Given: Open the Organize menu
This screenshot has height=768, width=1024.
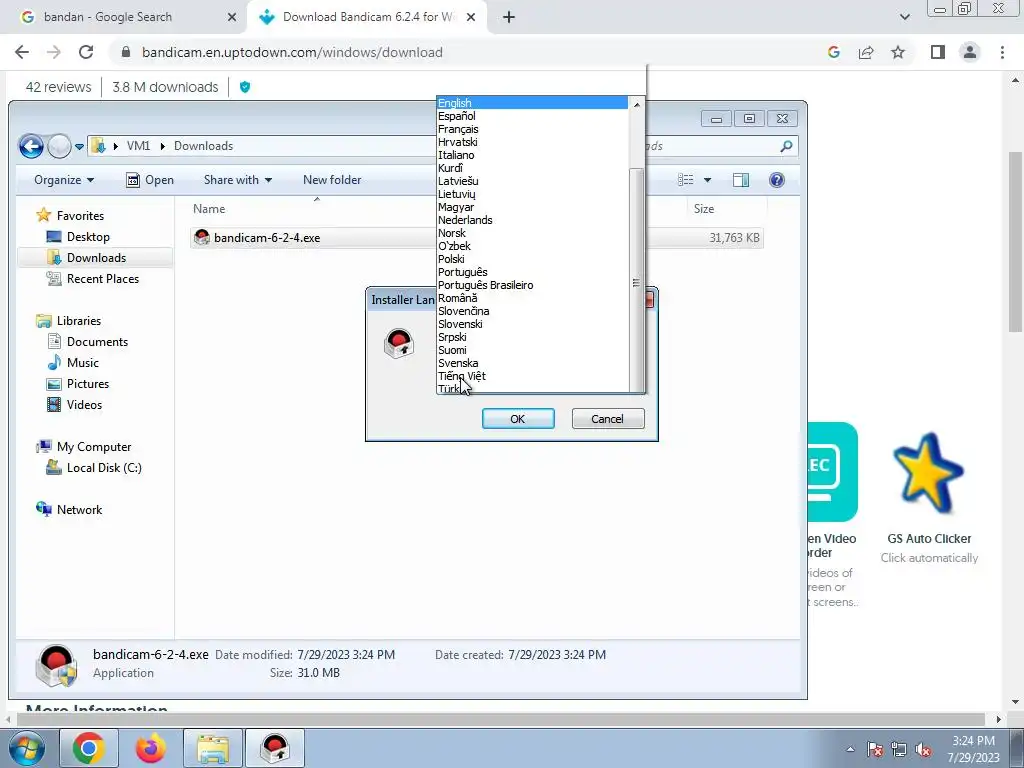Looking at the screenshot, I should click(64, 180).
